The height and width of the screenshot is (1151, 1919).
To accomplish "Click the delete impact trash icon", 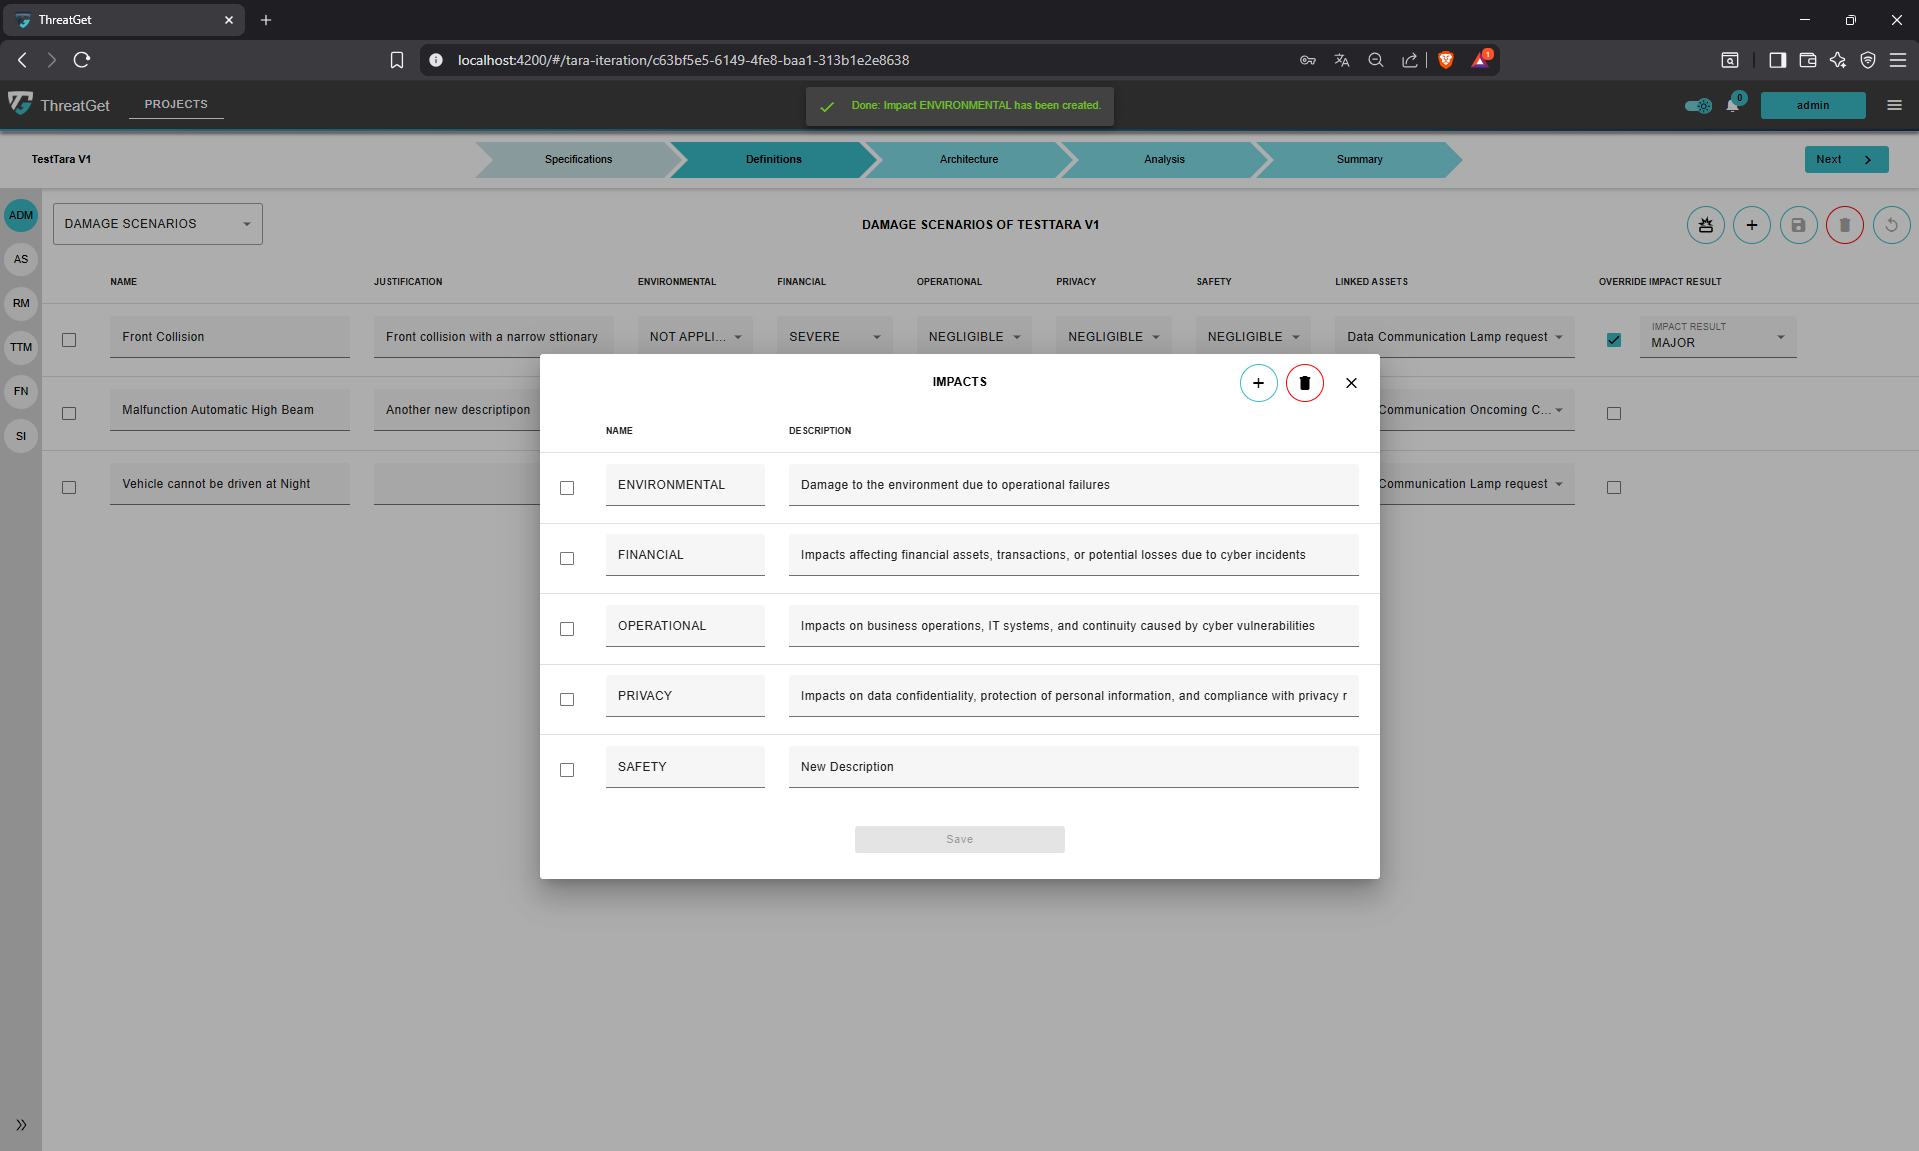I will tap(1304, 383).
